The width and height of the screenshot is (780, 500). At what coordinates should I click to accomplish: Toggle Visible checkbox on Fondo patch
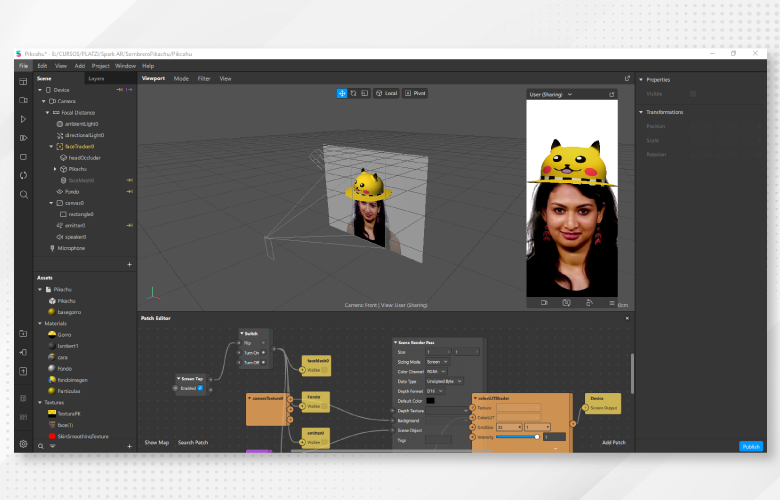[324, 406]
